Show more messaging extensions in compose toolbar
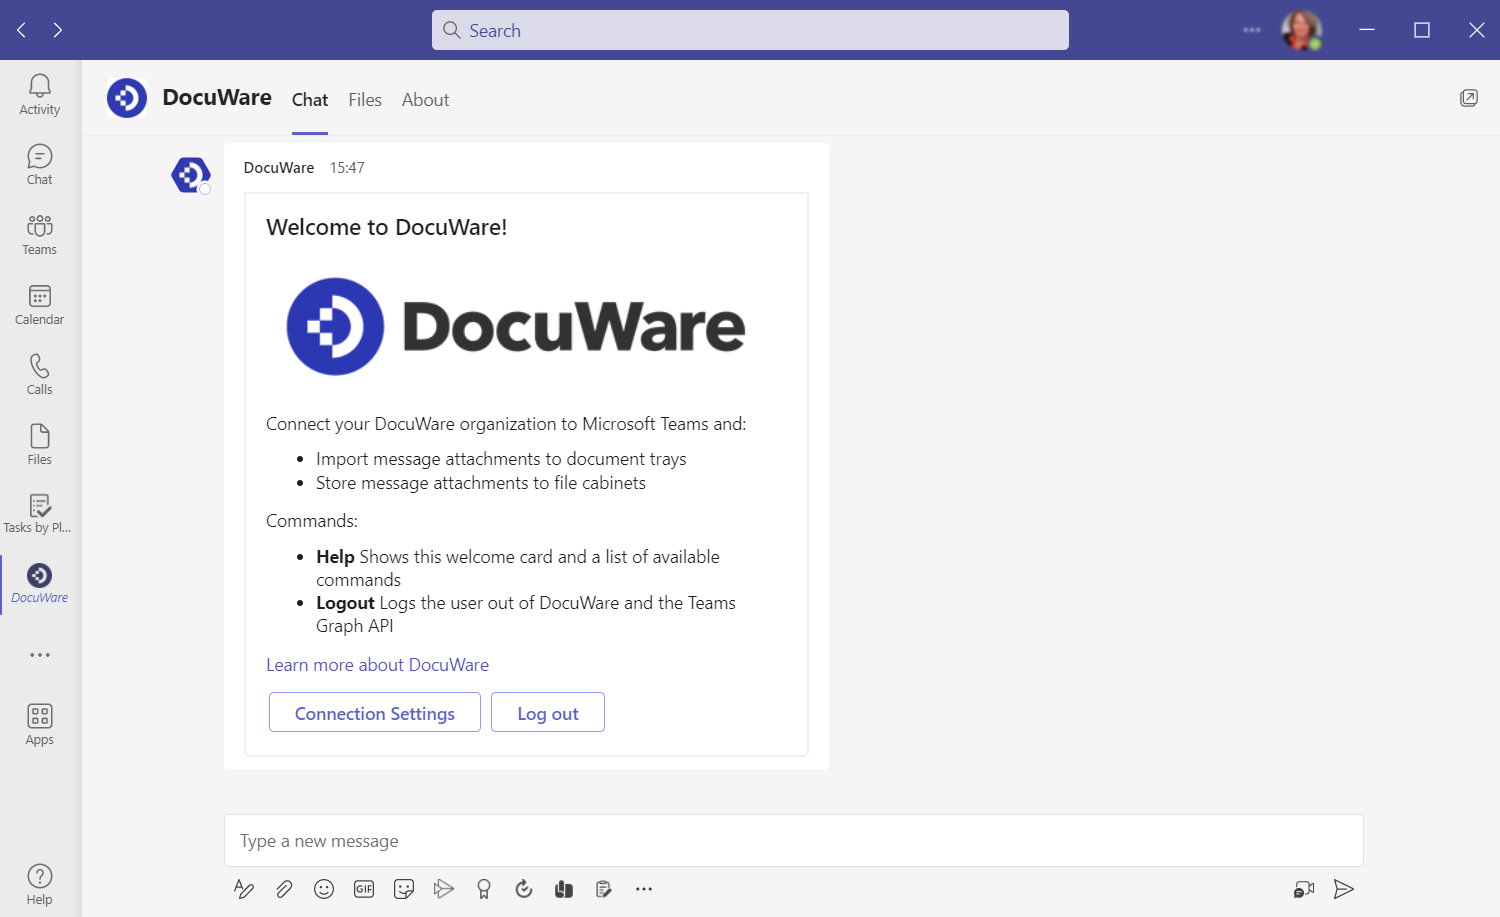This screenshot has height=917, width=1500. tap(644, 889)
